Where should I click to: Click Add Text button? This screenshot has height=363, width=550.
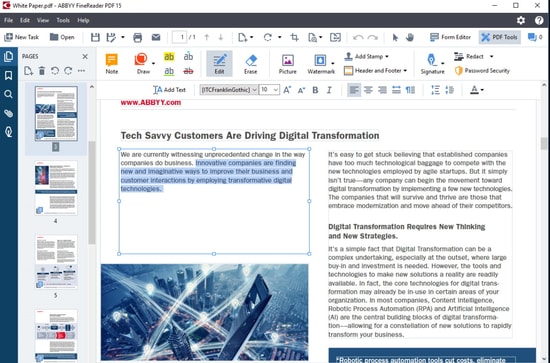pos(169,90)
